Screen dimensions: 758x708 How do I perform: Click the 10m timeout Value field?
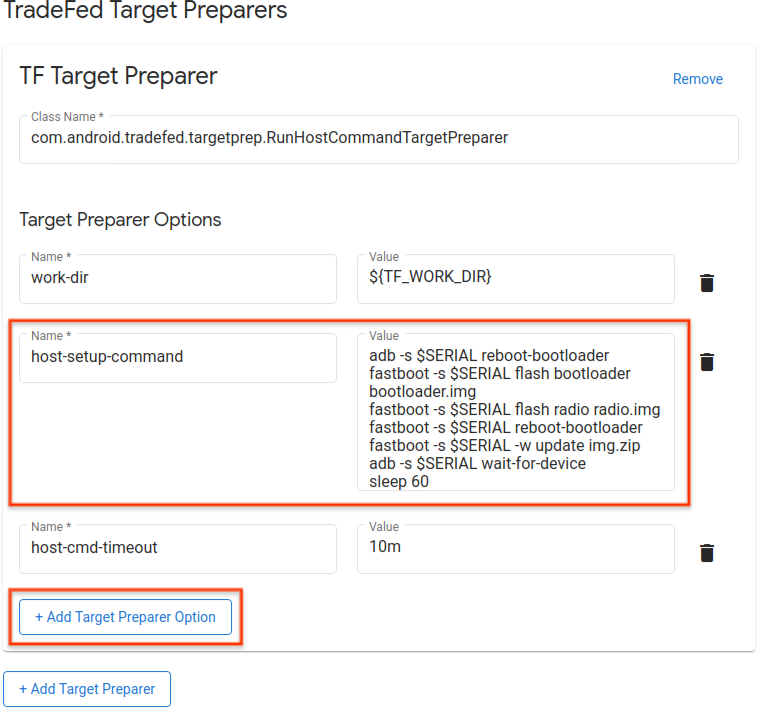click(515, 548)
